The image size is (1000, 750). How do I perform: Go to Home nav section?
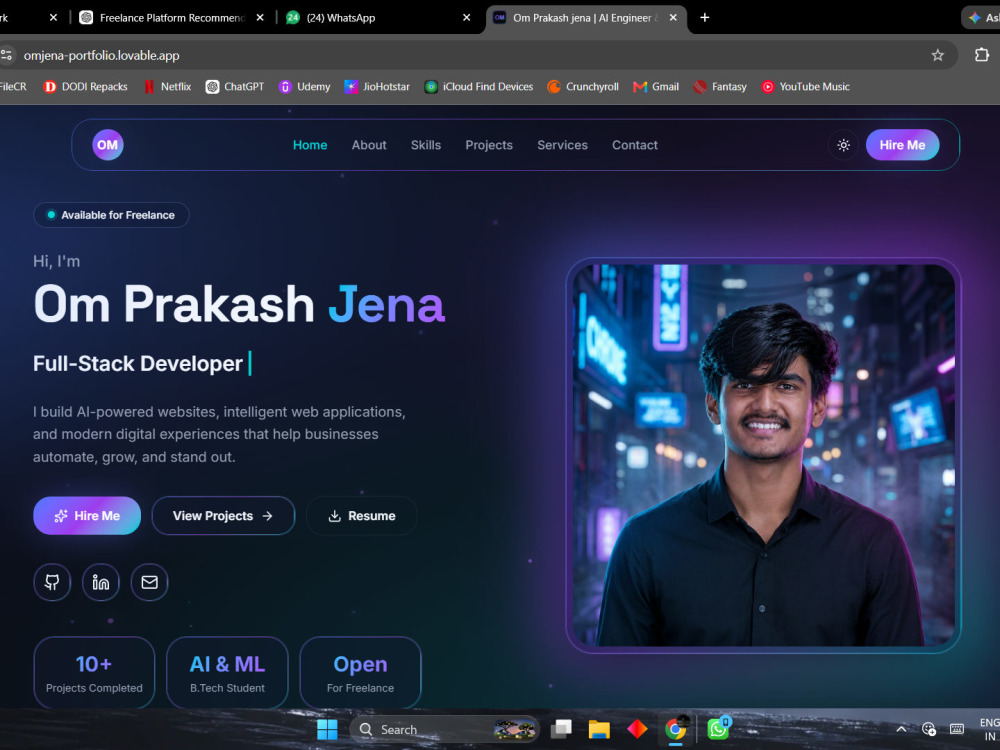coord(310,145)
